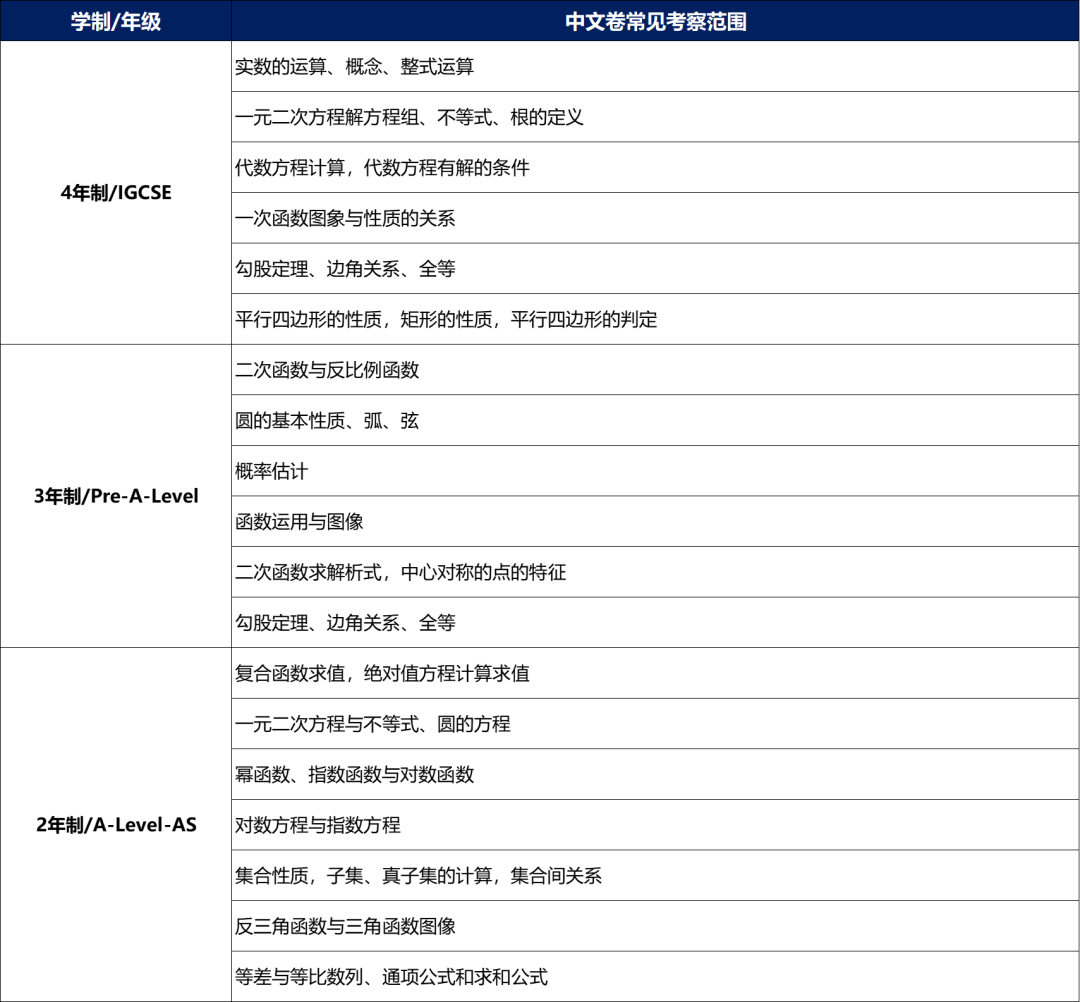
Task: Select the 函数运用与图像 cell
Action: pos(299,522)
